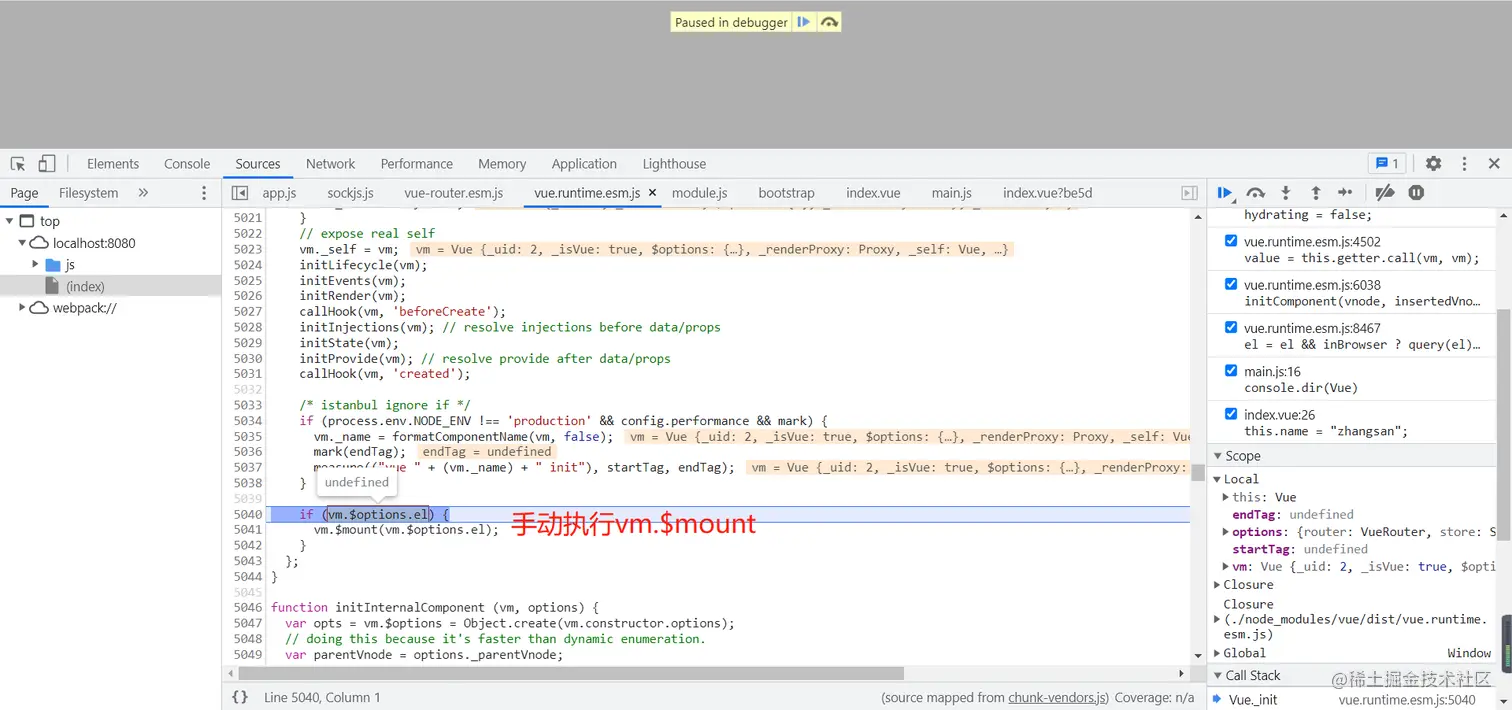Uncheck breakpoint vue.runtime.esm.js:8467
This screenshot has width=1512, height=710.
coord(1231,327)
